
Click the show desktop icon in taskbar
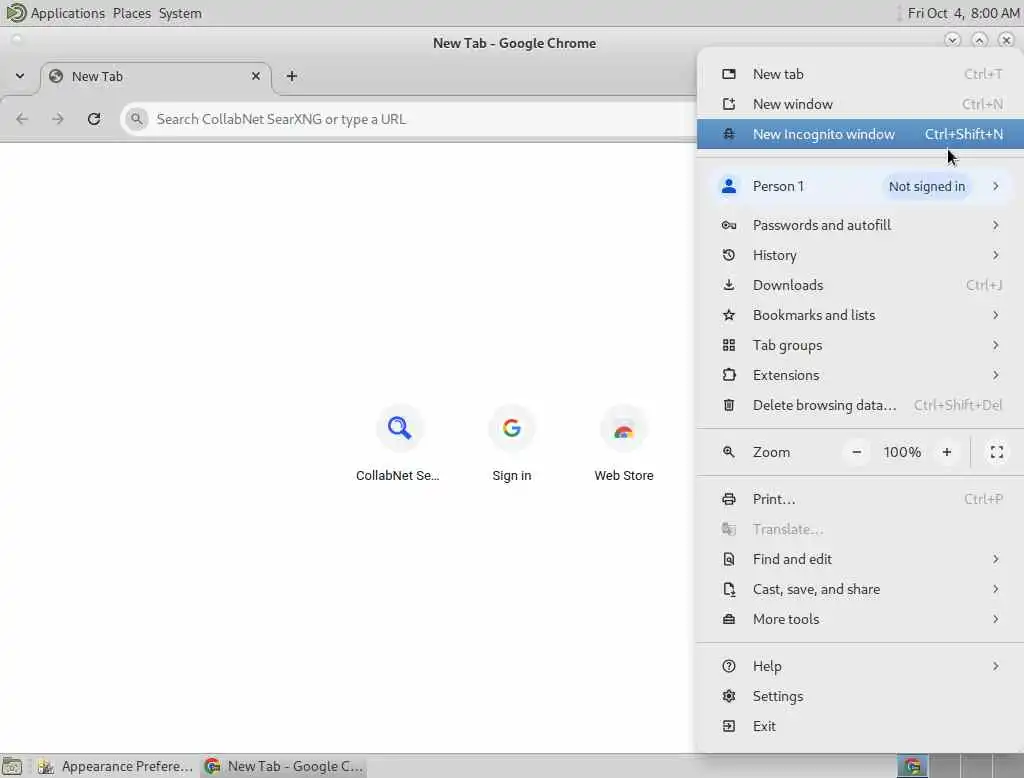12,766
